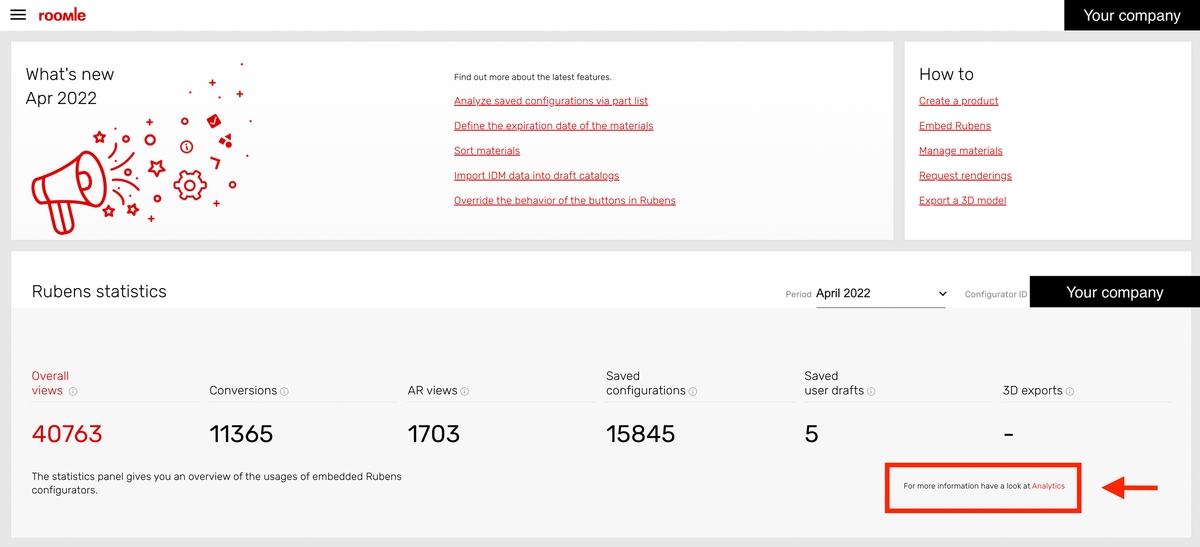The width and height of the screenshot is (1200, 547).
Task: Open the Request renderings guide
Action: [965, 176]
